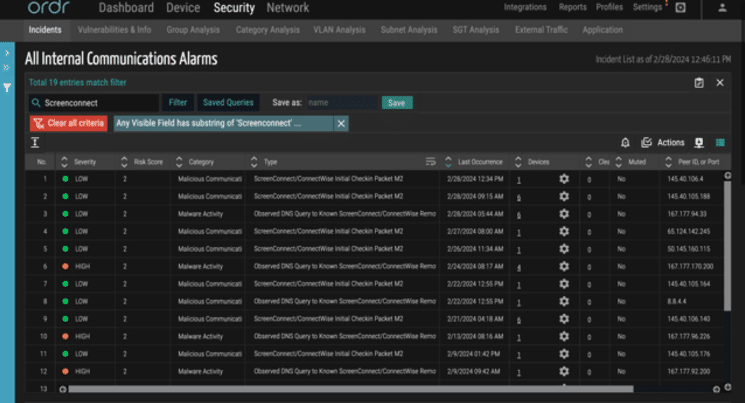The height and width of the screenshot is (403, 745).
Task: Expand the left sidebar with the arrow icon
Action: coord(7,53)
